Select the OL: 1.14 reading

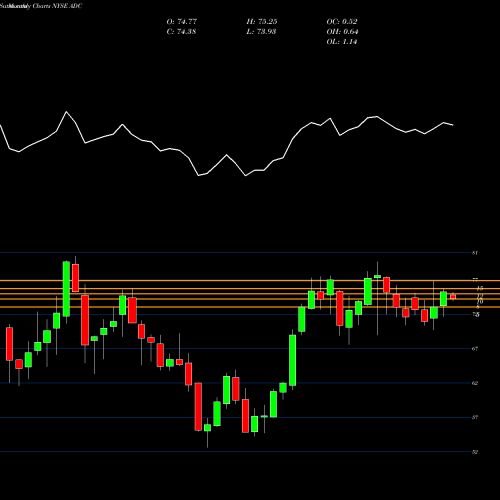pos(342,42)
